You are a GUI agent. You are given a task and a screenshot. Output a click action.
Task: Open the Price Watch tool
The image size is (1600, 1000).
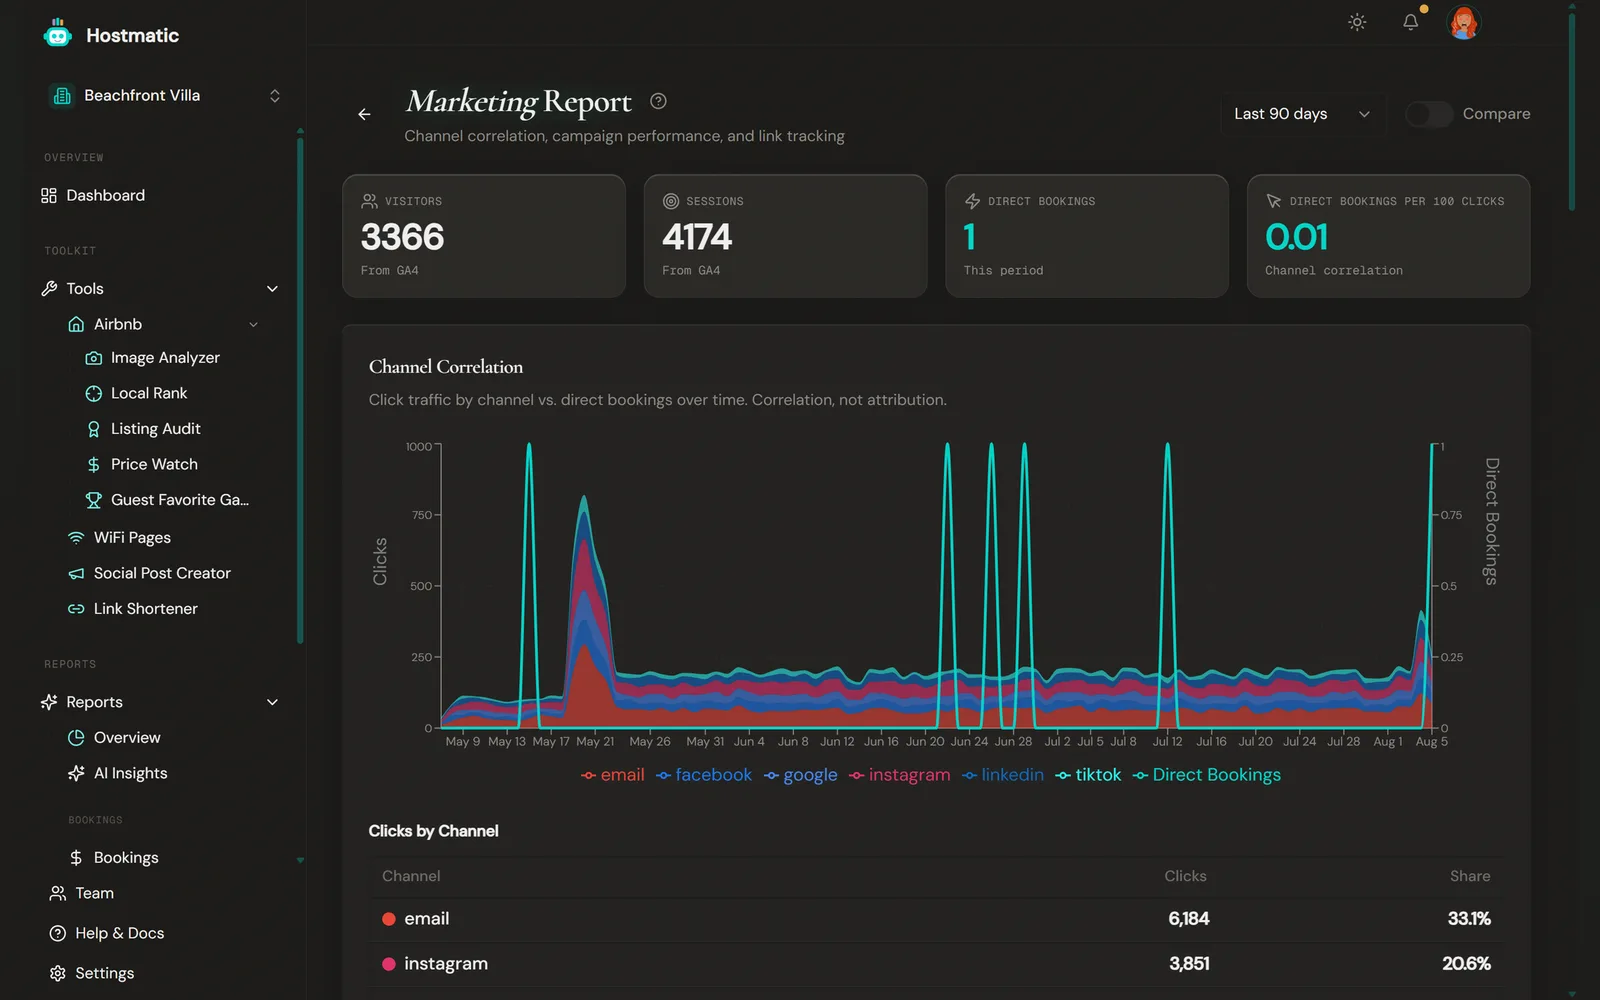tap(154, 464)
